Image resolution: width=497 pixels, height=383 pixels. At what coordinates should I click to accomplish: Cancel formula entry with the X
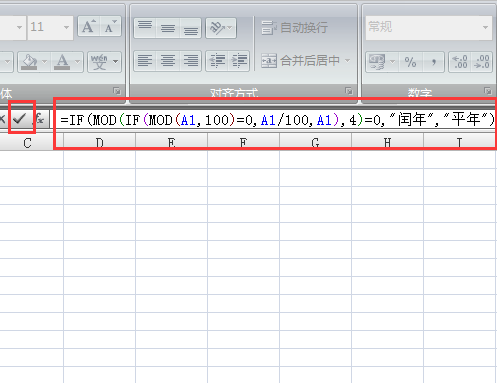coord(3,118)
